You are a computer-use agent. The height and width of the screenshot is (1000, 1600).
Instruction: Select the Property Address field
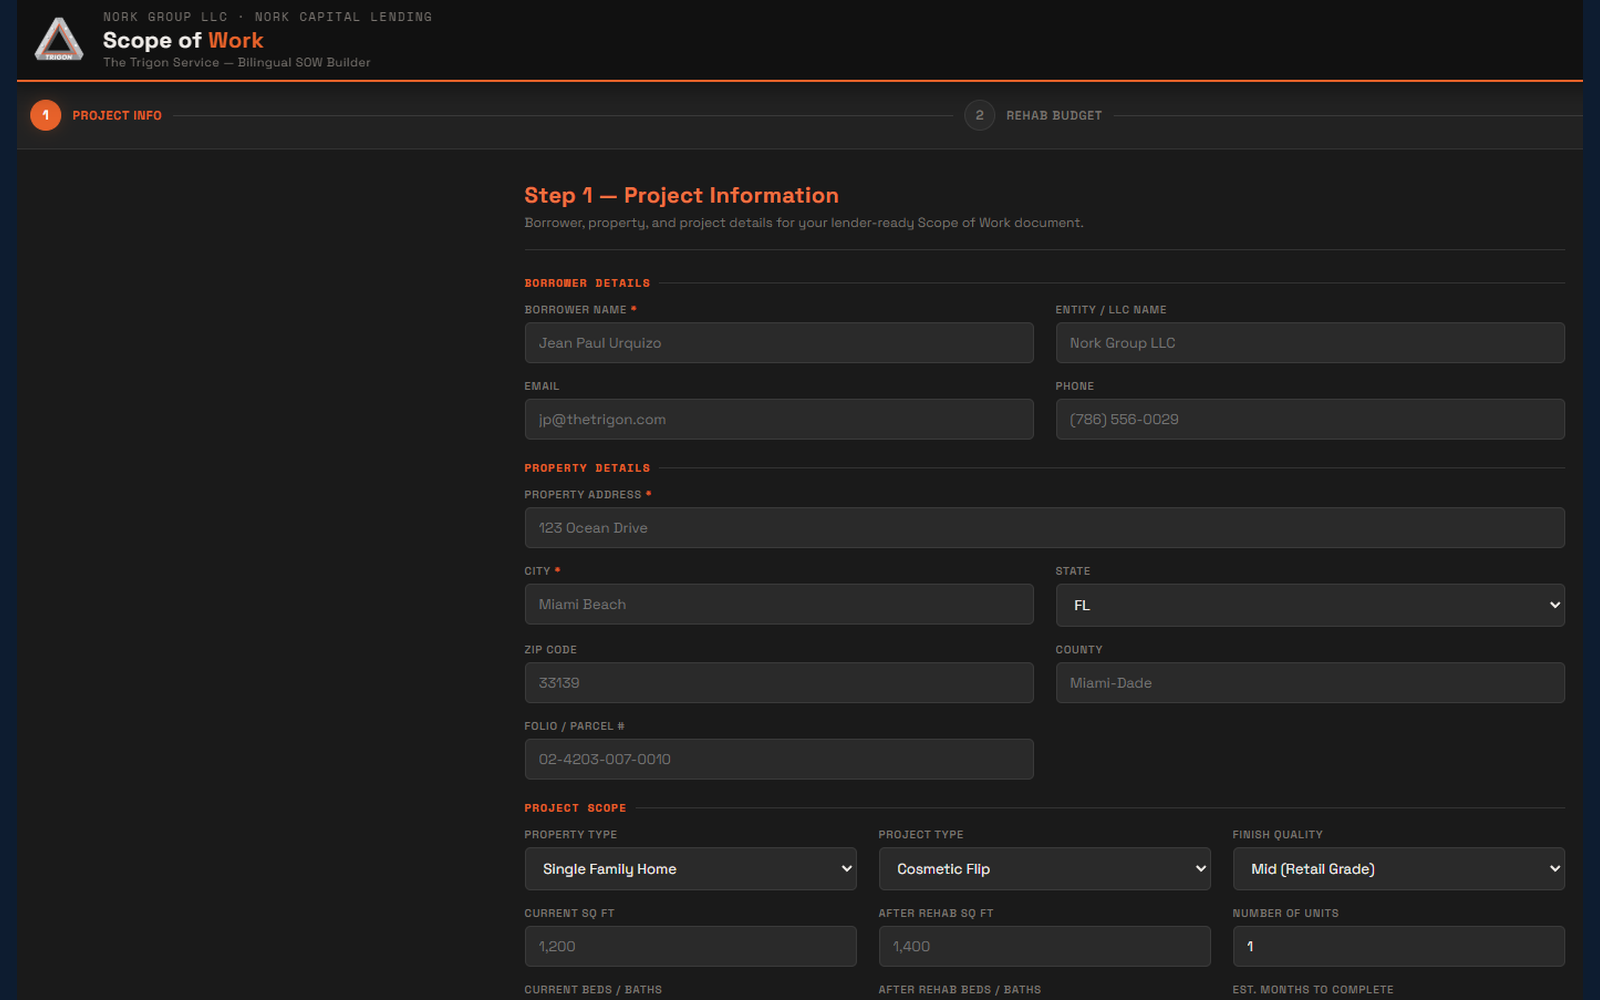[1045, 528]
